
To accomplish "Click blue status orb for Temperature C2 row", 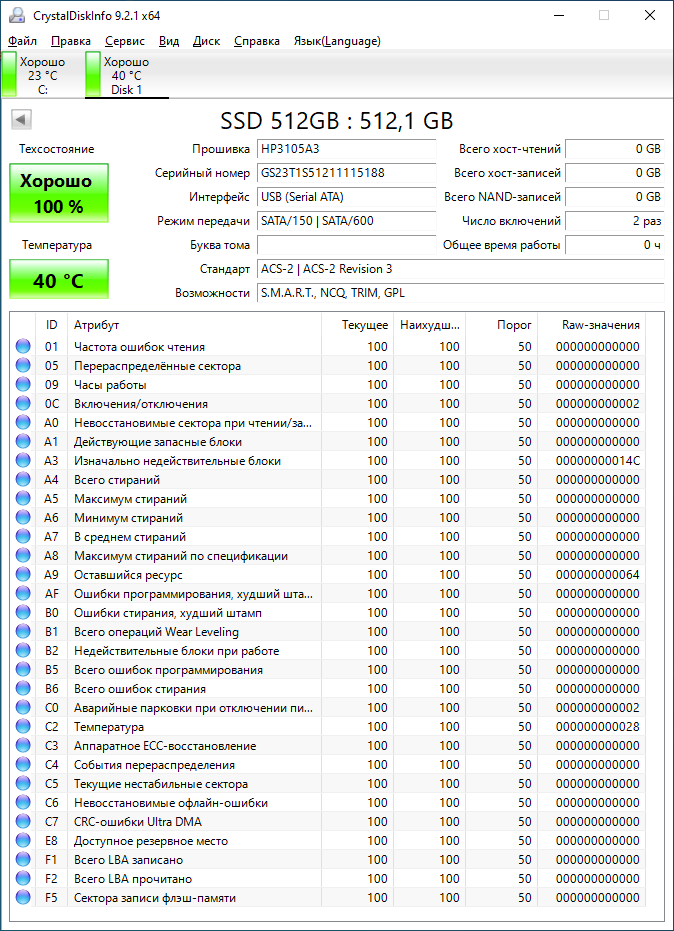I will point(23,726).
